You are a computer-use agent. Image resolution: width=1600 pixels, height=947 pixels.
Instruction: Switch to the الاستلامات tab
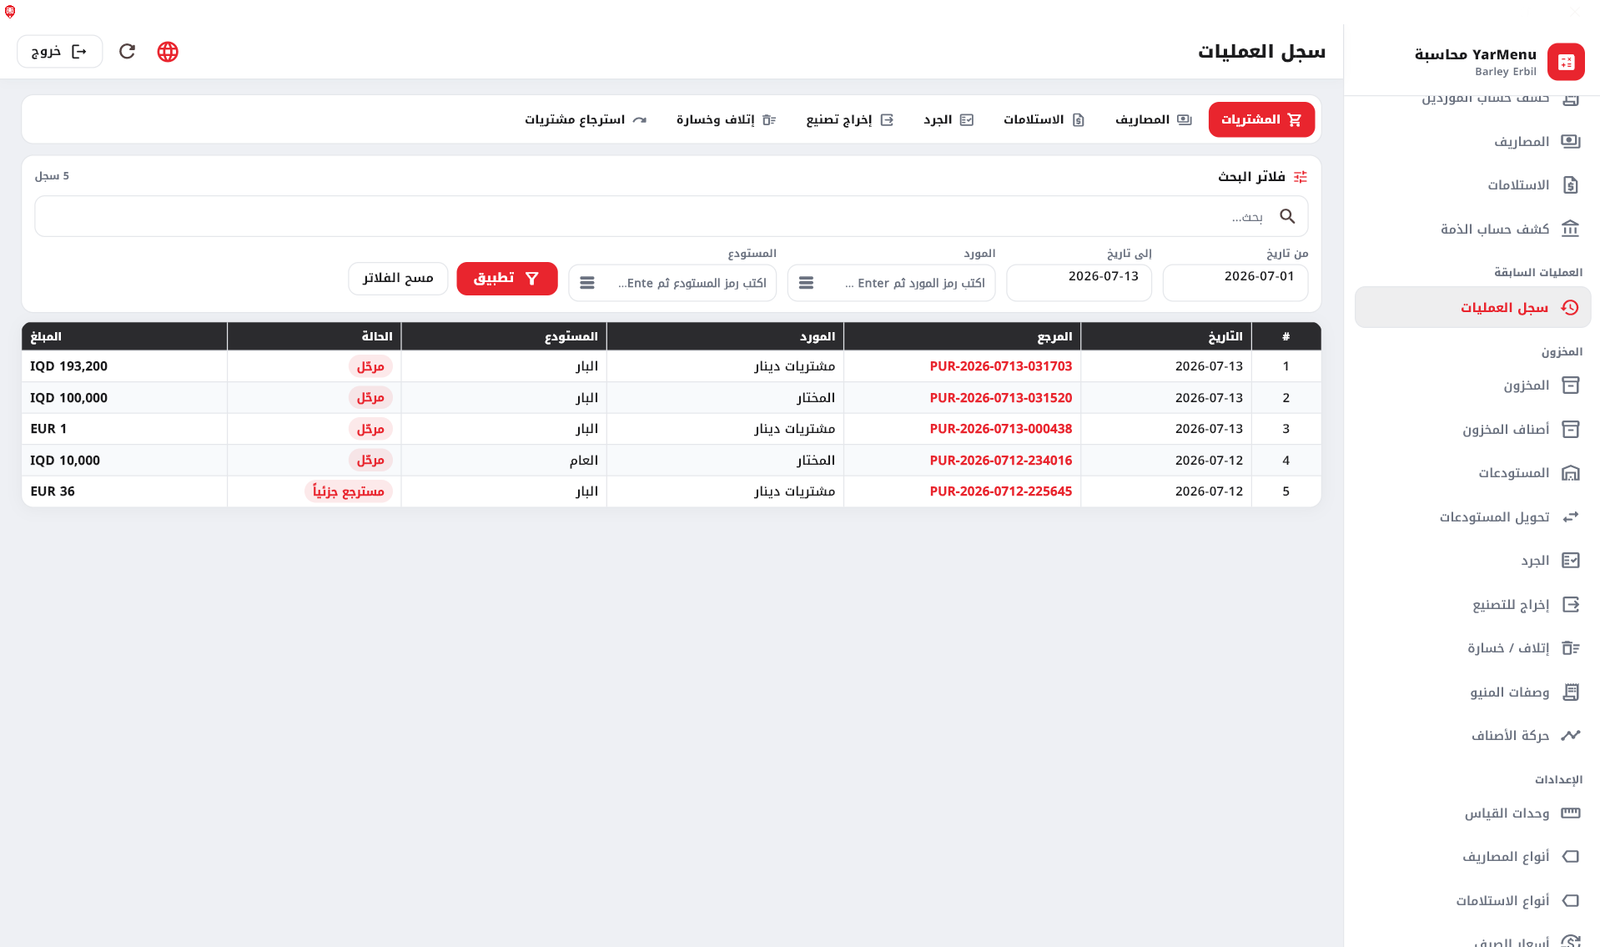point(1044,120)
